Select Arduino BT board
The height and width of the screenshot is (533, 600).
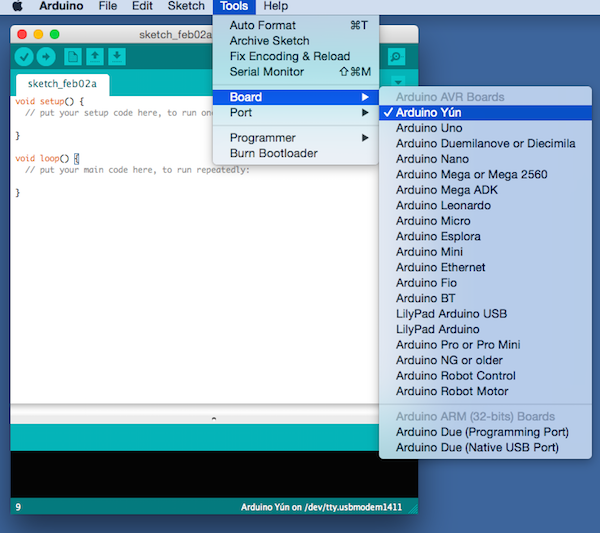click(485, 298)
